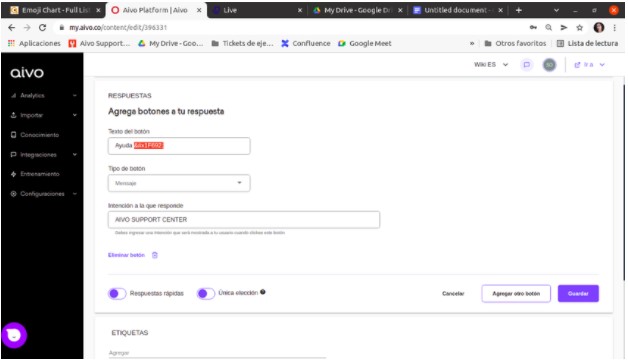Click the Agregar tags input under Etiquetas
Image resolution: width=628 pixels, height=361 pixels.
tap(217, 353)
